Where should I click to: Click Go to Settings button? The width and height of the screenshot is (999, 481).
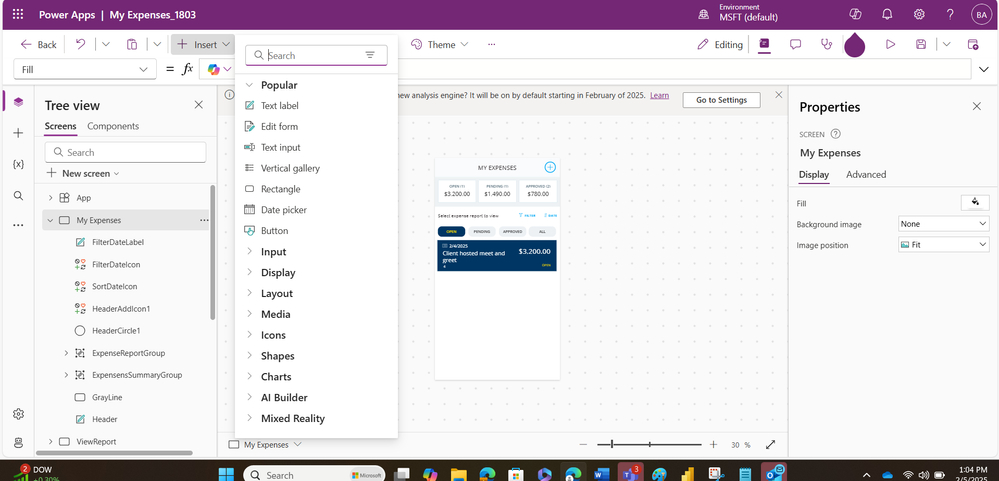coord(722,100)
